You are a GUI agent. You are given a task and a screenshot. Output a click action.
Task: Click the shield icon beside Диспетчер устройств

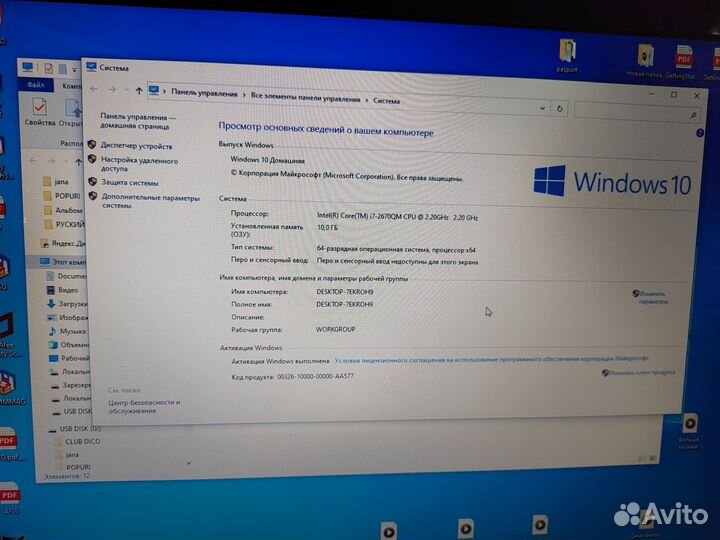click(x=92, y=145)
